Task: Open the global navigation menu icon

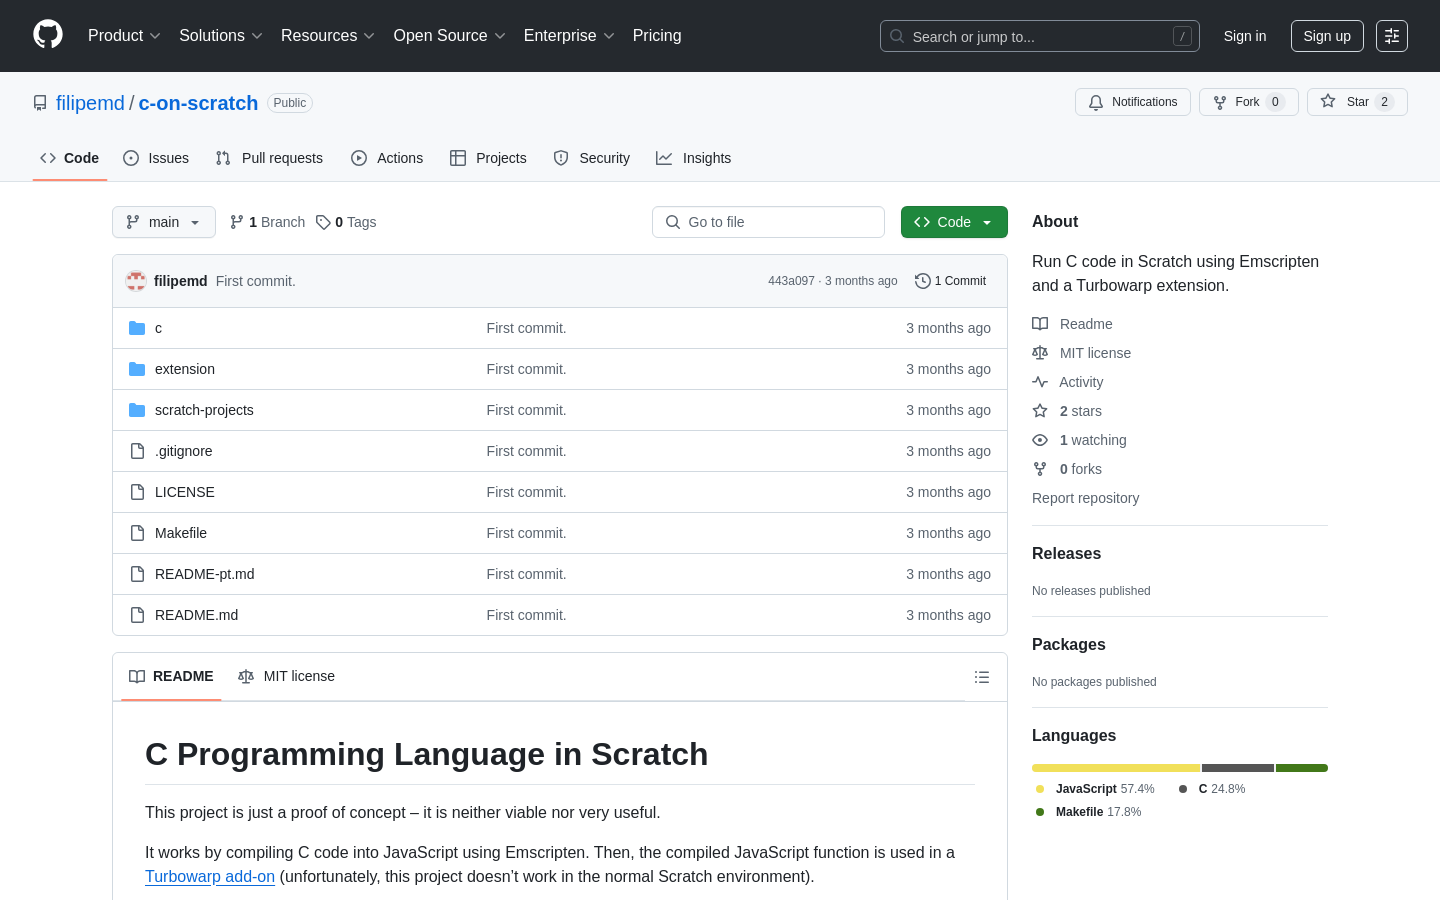Action: point(1392,36)
